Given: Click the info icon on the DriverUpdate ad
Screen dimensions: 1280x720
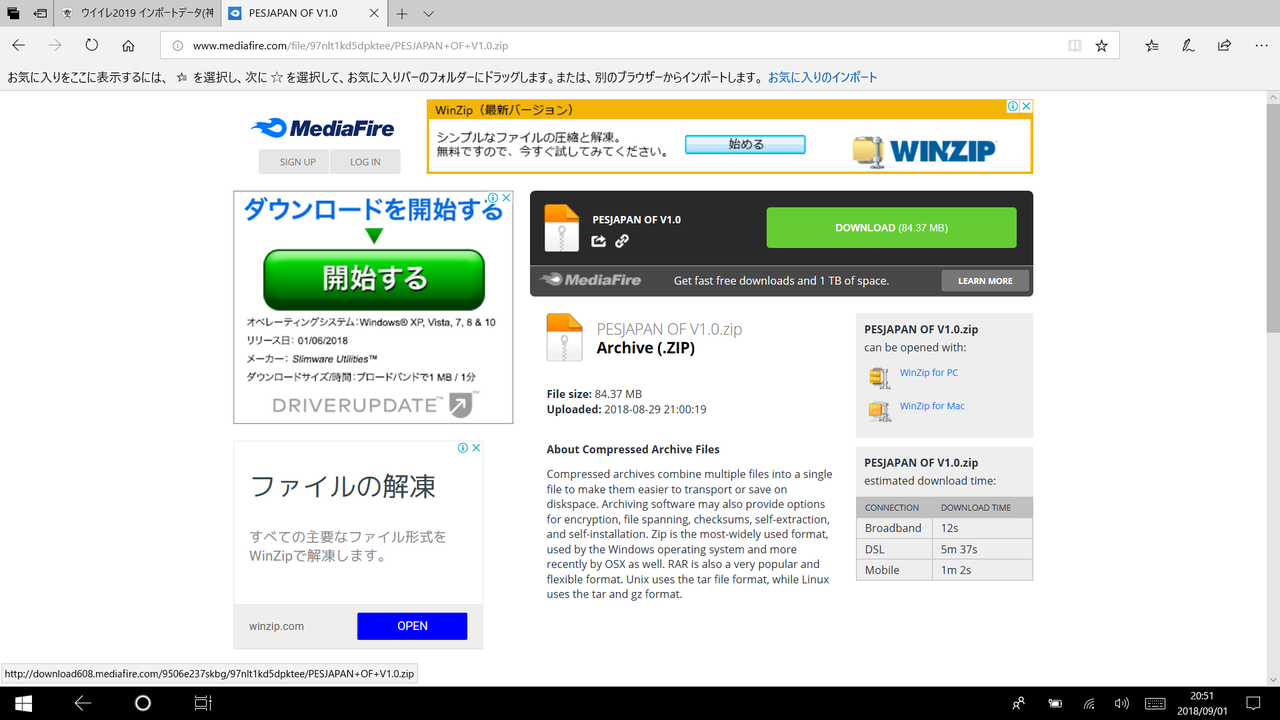Looking at the screenshot, I should coord(493,198).
